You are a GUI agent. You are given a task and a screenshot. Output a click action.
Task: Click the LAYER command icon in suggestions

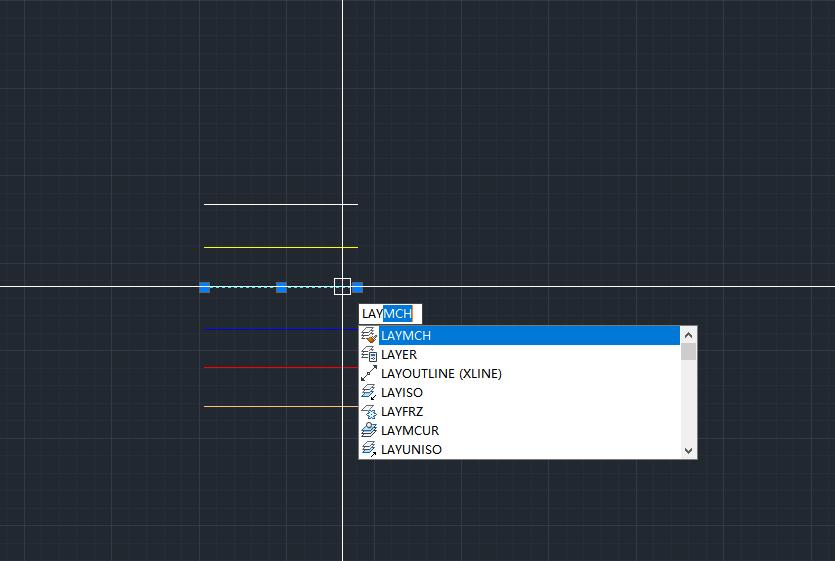[369, 355]
